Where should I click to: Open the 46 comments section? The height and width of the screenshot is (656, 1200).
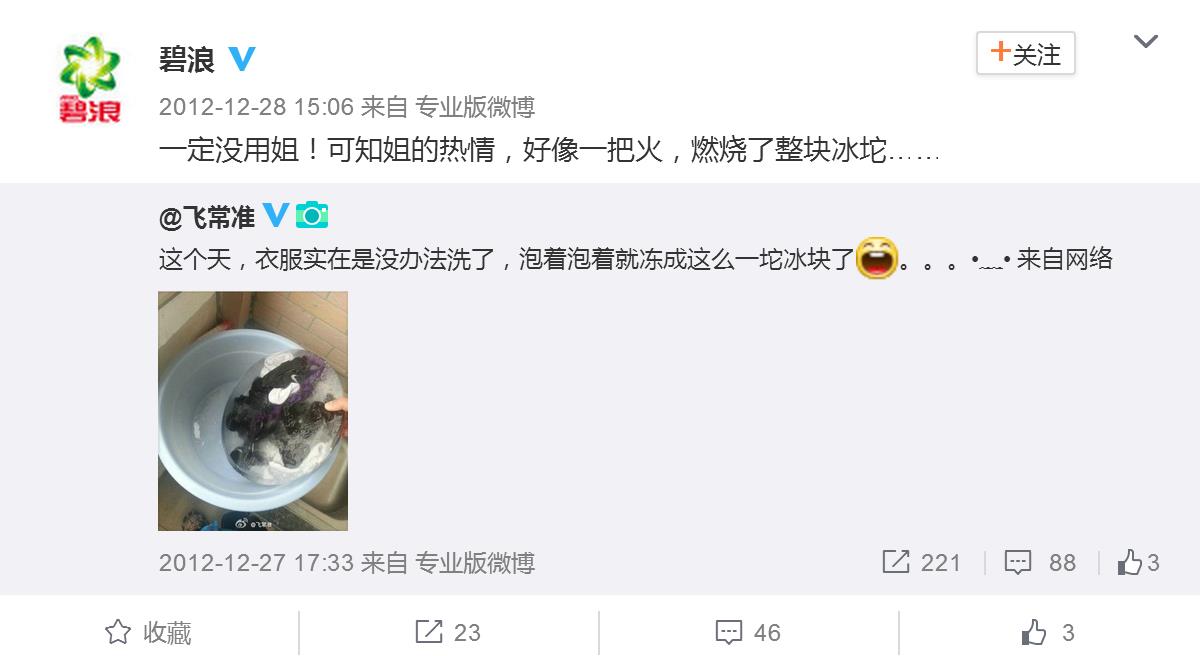748,633
